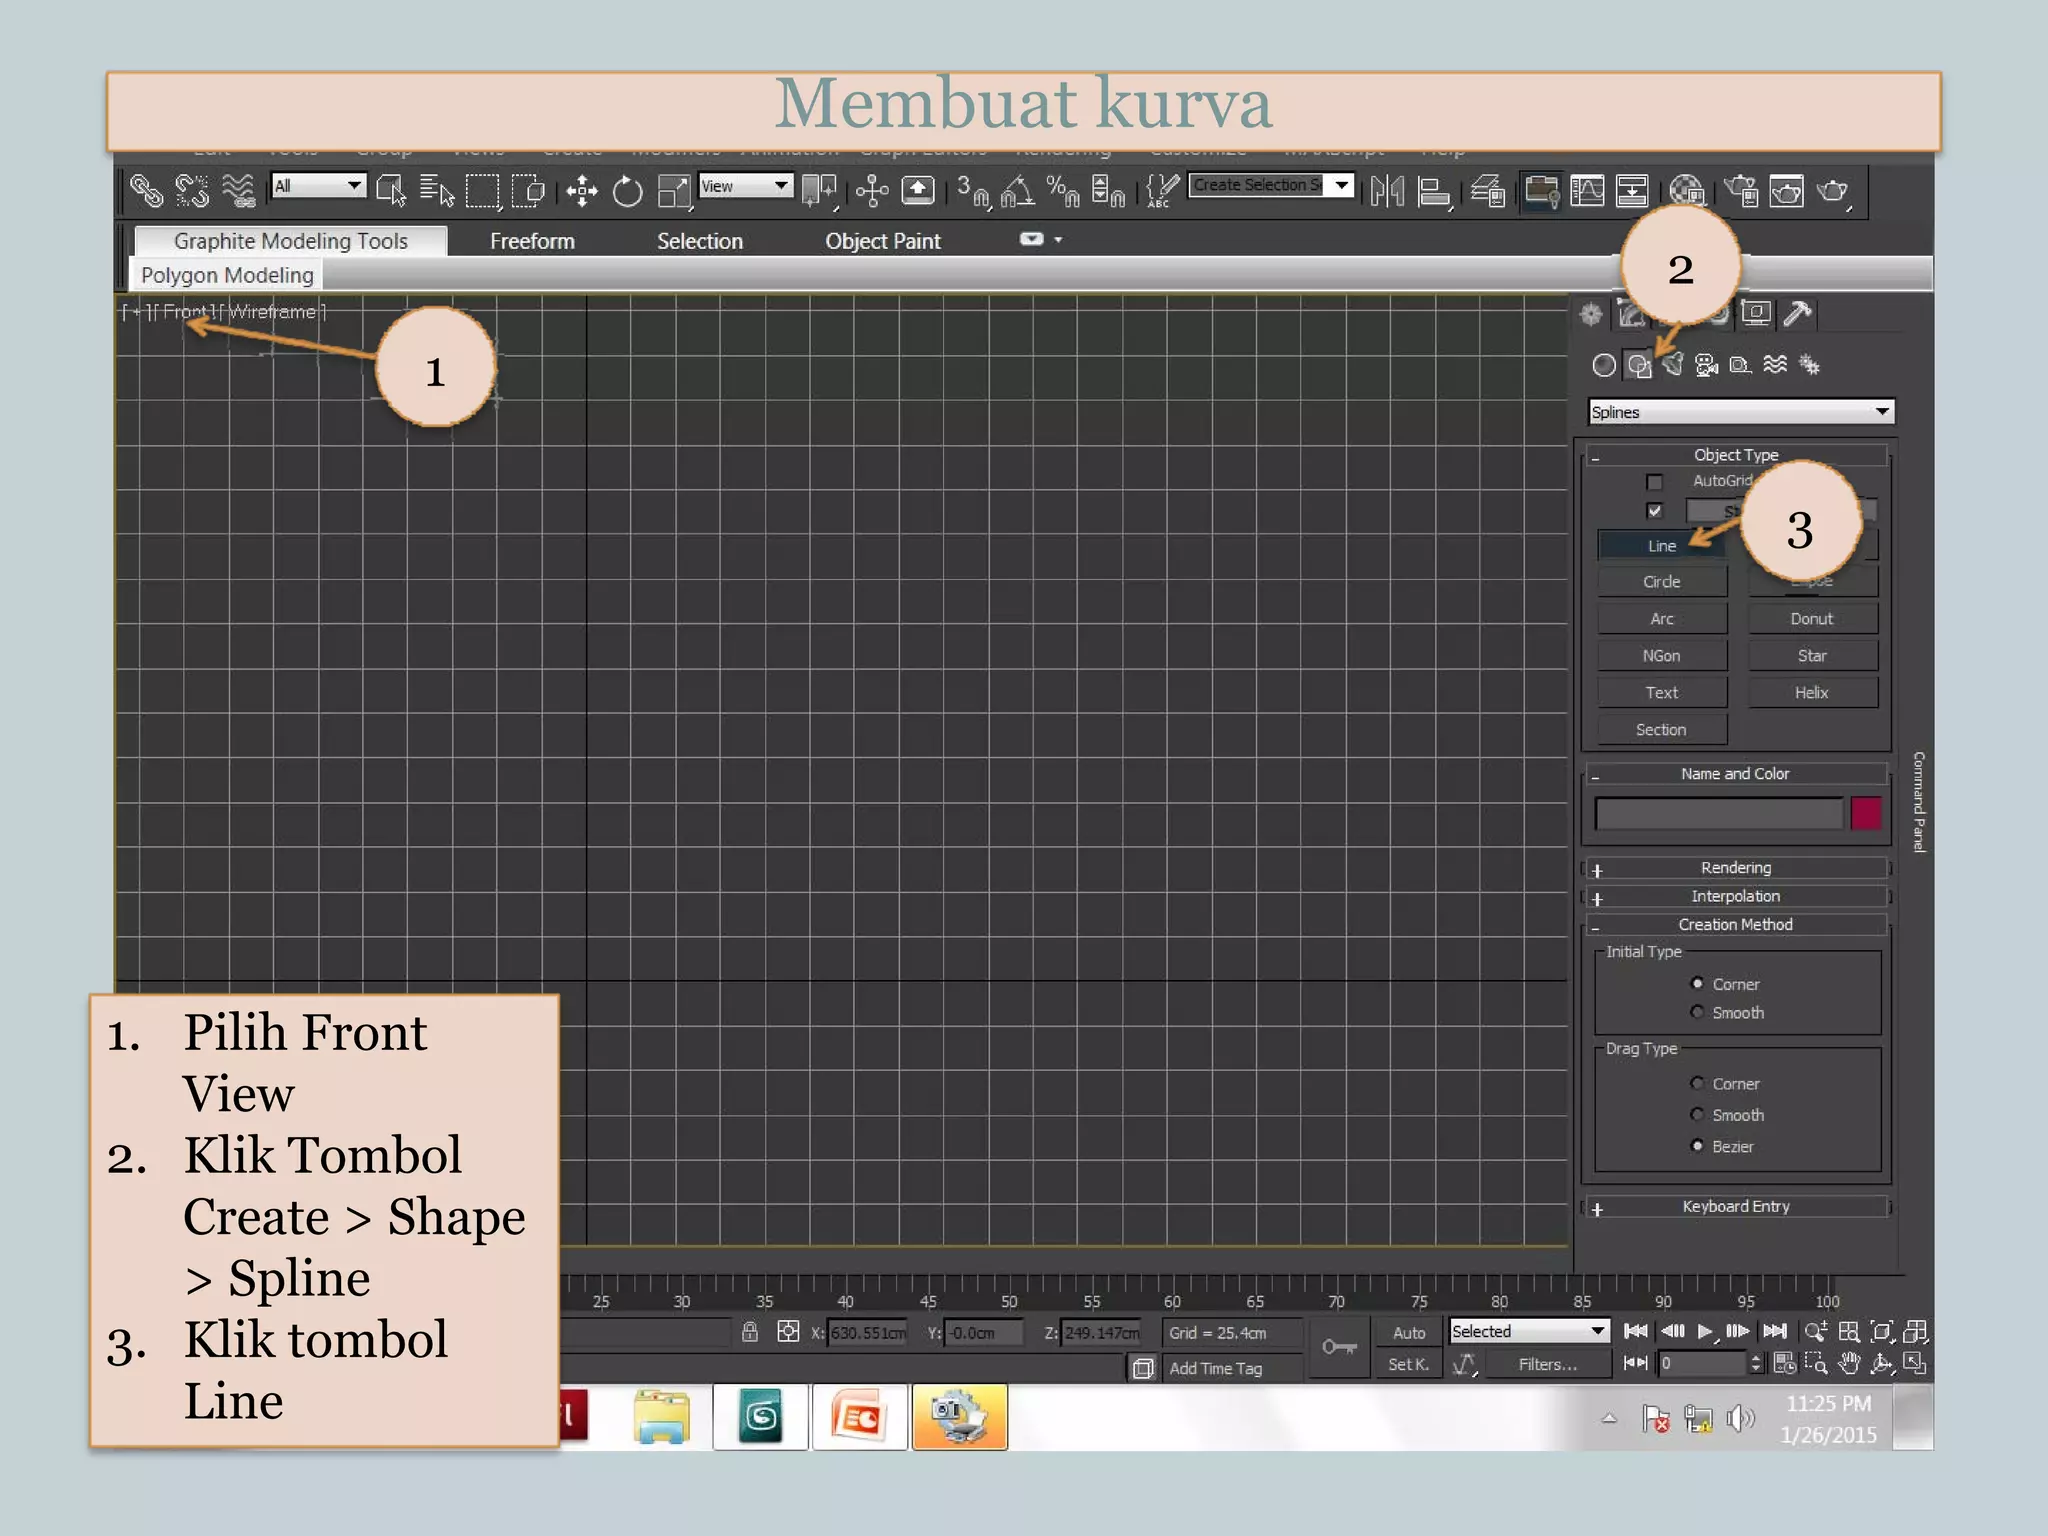
Task: Select the Move tool in main toolbar
Action: pos(582,191)
